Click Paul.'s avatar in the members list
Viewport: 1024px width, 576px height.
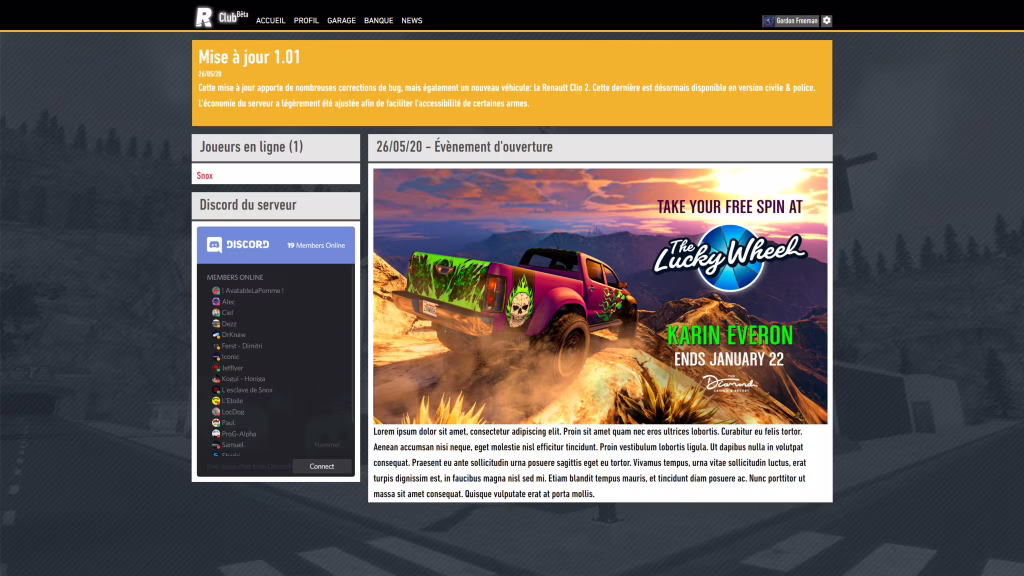click(216, 423)
